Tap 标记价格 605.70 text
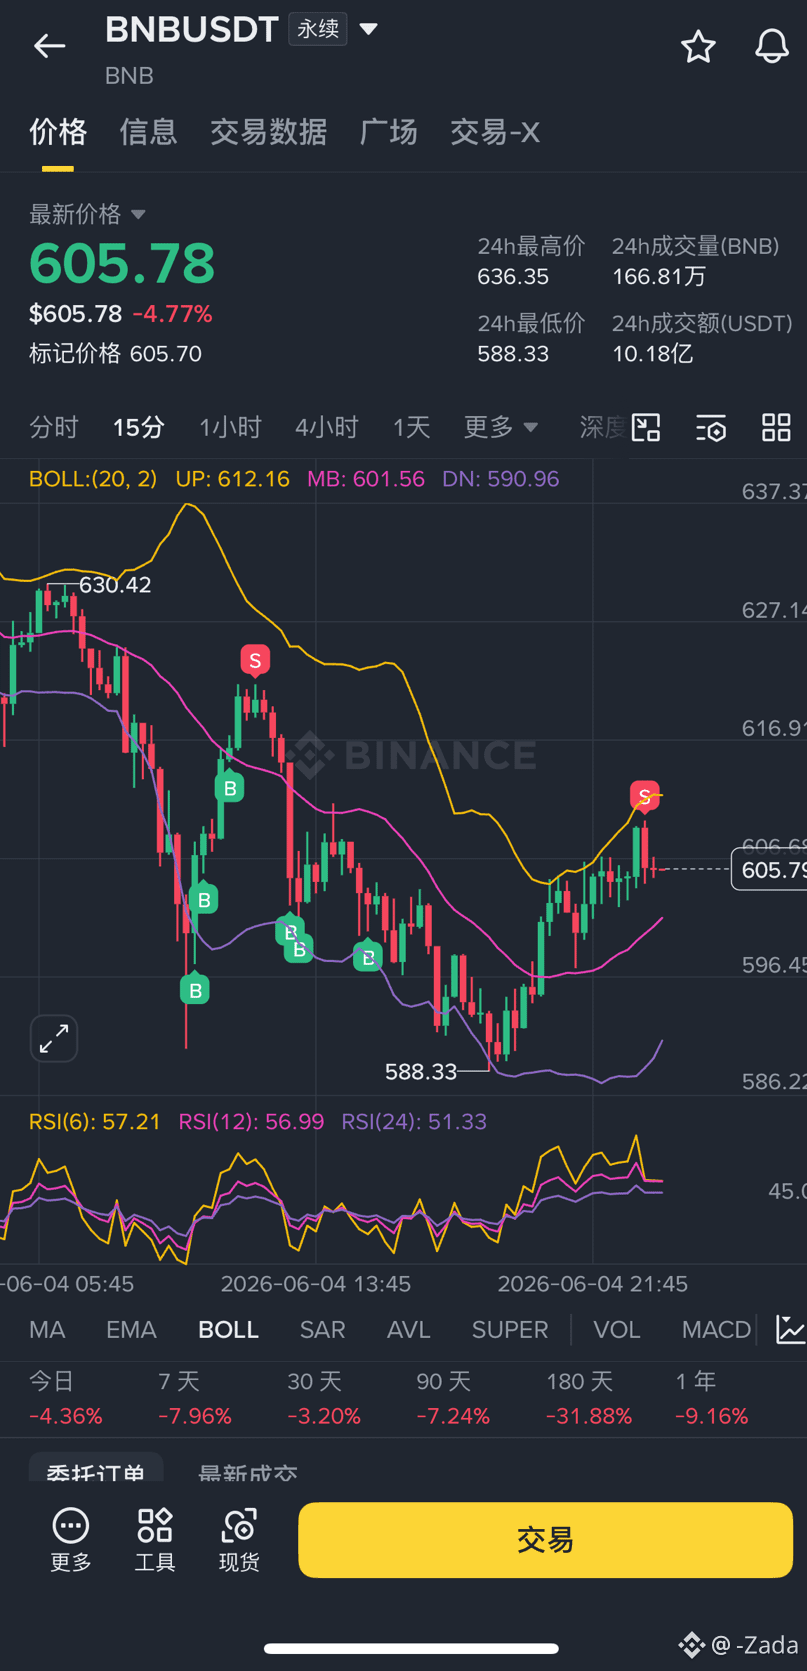Viewport: 807px width, 1671px height. (x=115, y=353)
